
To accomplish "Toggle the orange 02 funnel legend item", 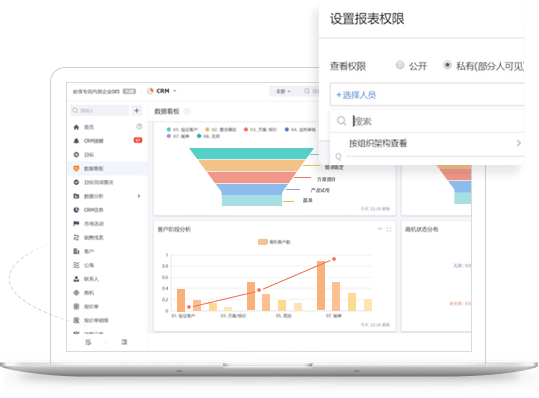I will click(x=221, y=130).
